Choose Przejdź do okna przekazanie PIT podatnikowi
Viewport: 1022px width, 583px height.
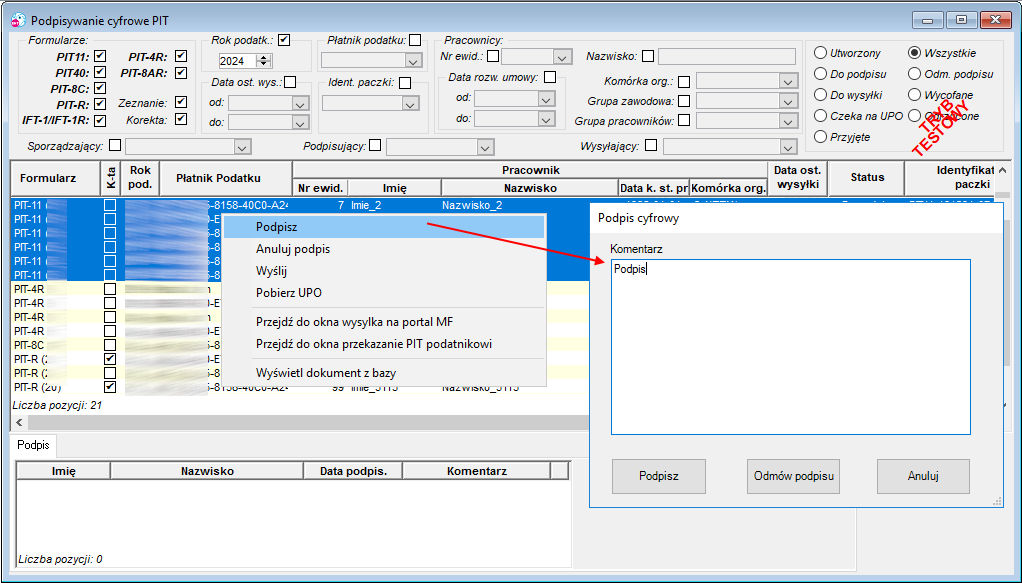coord(383,344)
